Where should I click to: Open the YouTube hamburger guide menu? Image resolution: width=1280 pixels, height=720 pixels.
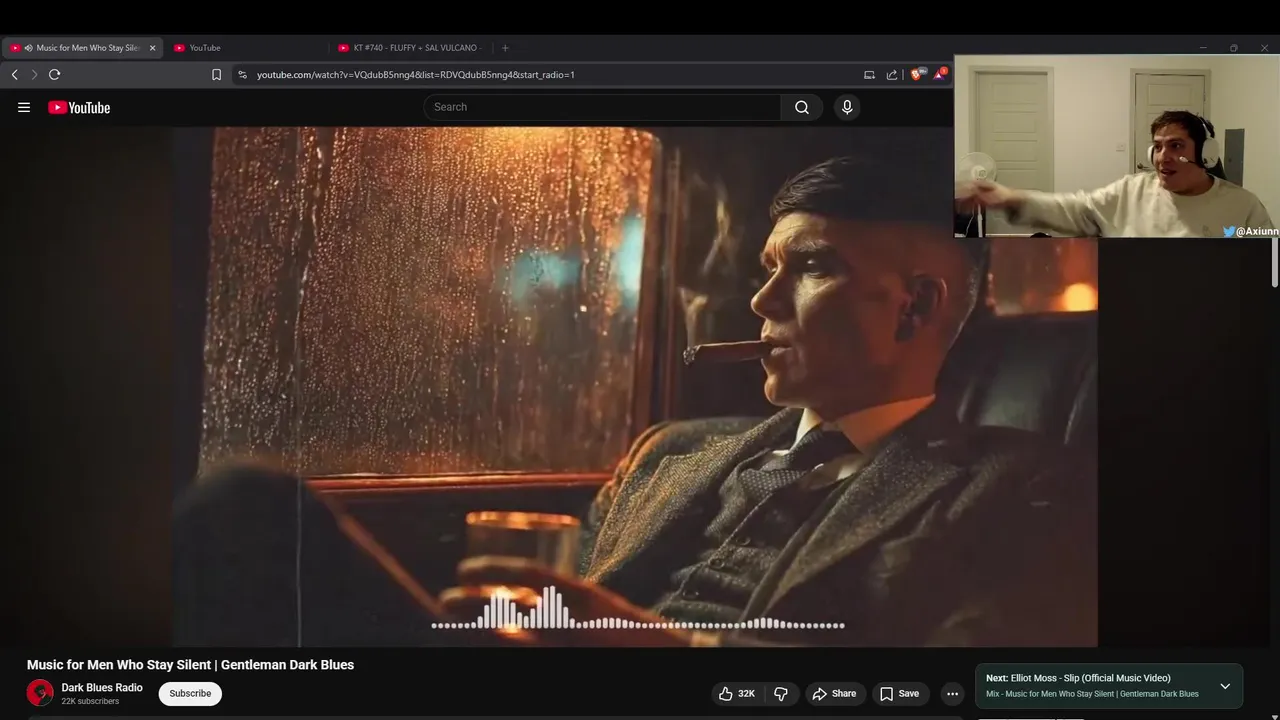point(24,107)
